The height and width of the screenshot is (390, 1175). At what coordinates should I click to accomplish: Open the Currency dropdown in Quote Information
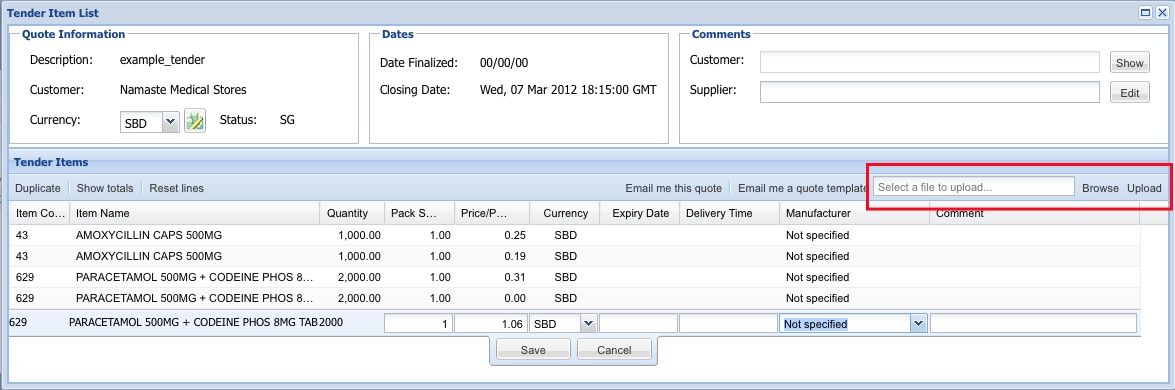170,122
